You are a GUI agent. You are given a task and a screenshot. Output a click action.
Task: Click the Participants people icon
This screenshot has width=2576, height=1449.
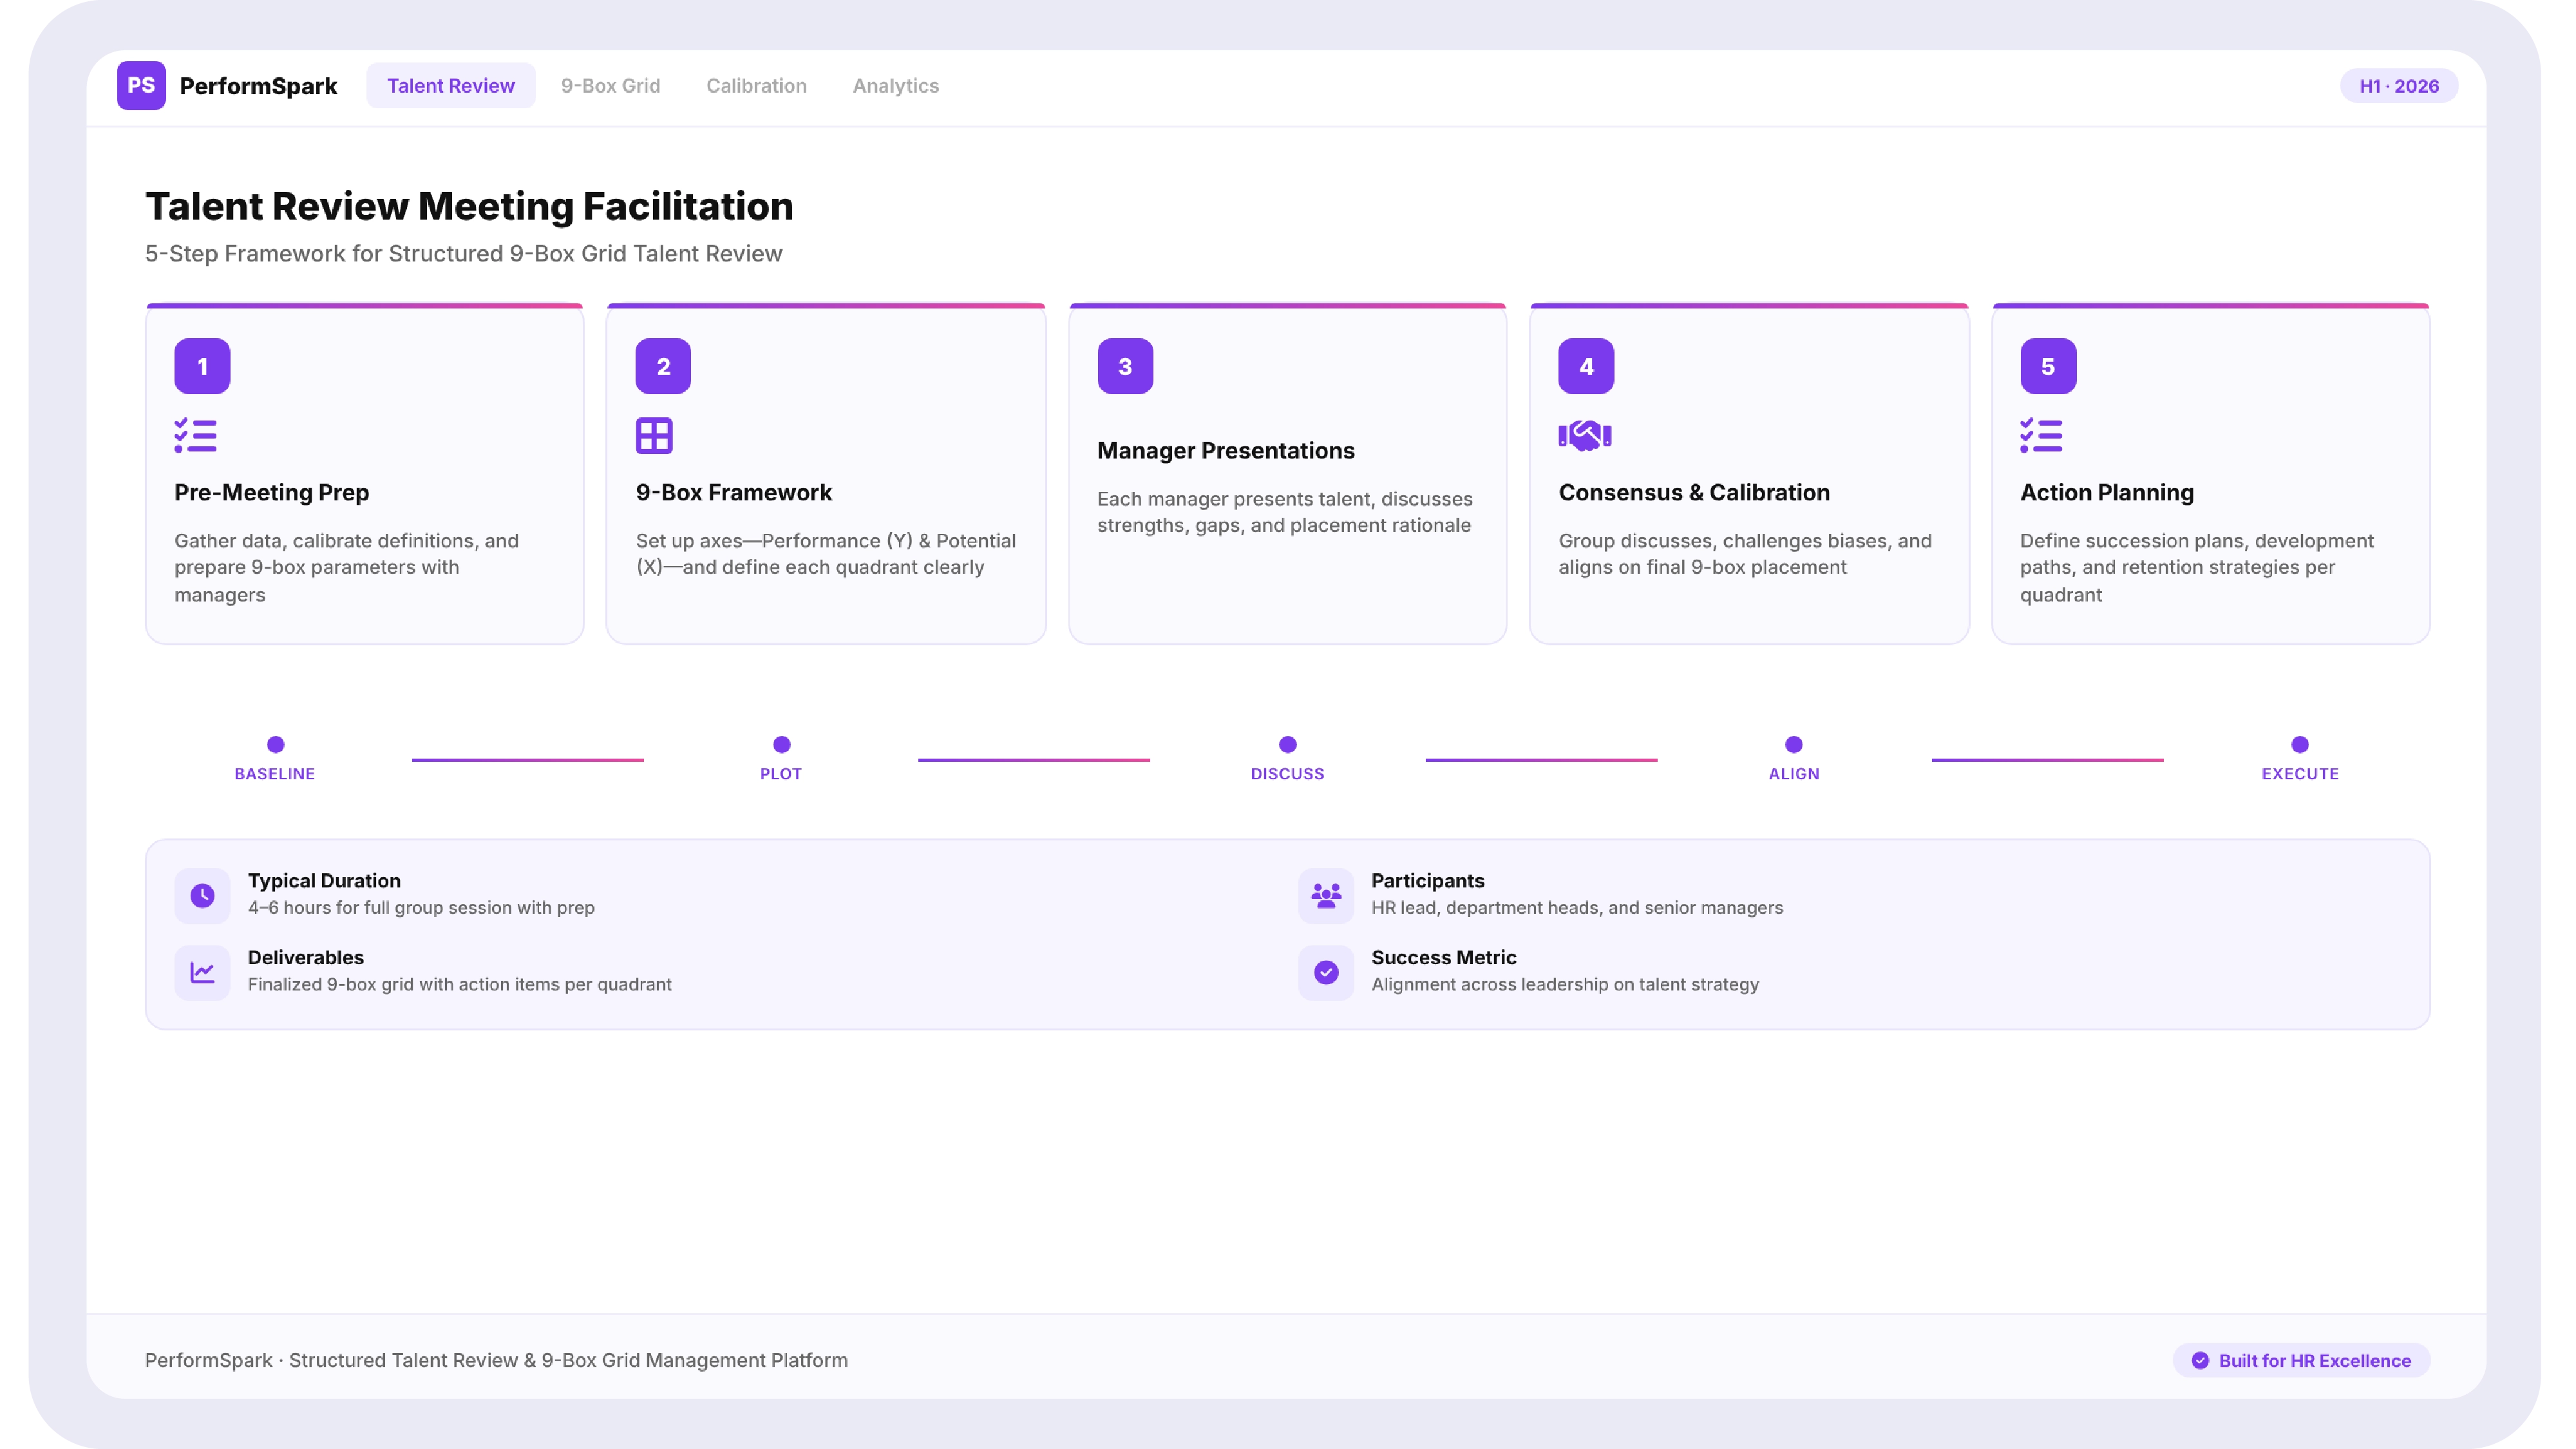click(x=1326, y=895)
